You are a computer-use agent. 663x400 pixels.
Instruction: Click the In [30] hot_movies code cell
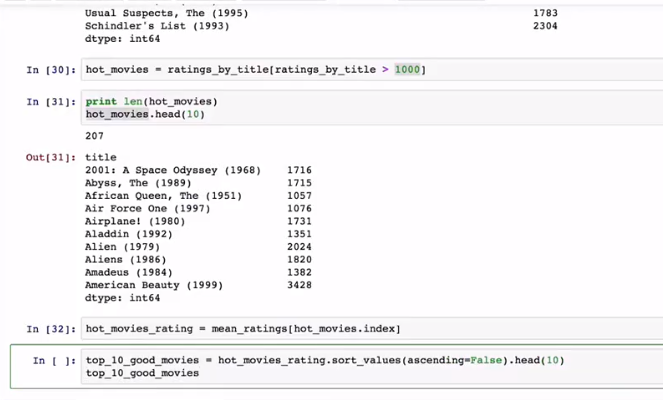pos(372,70)
